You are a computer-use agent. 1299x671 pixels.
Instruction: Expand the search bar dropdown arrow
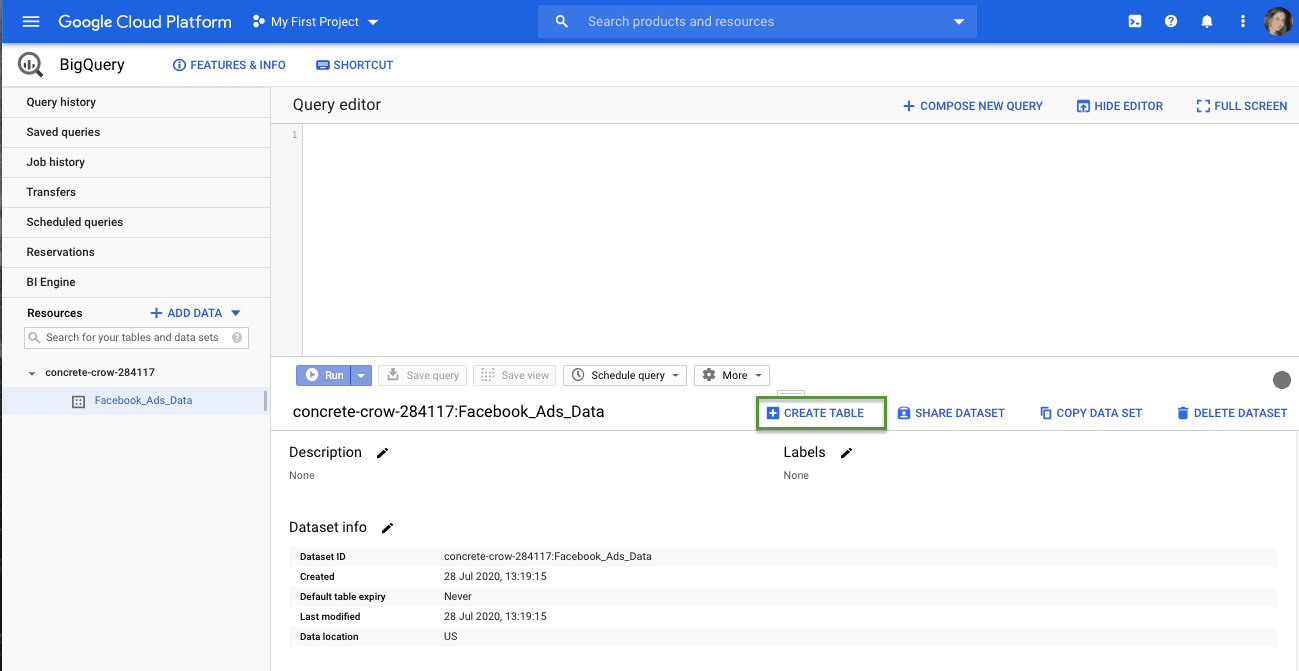coord(959,21)
